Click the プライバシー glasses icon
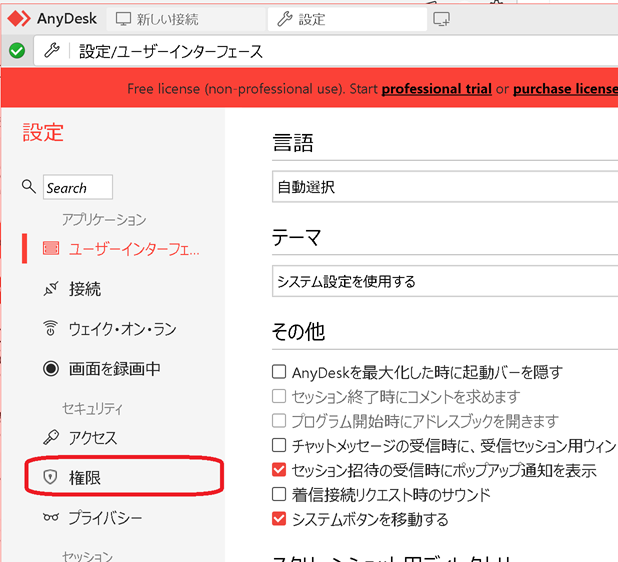Screen dimensions: 618x562 click(x=51, y=517)
